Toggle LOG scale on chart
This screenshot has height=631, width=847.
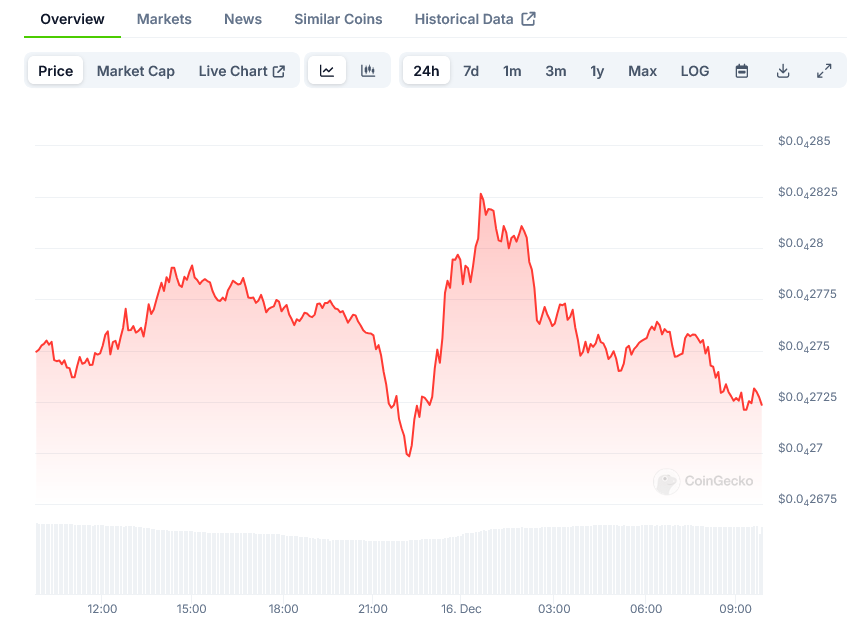(x=695, y=71)
